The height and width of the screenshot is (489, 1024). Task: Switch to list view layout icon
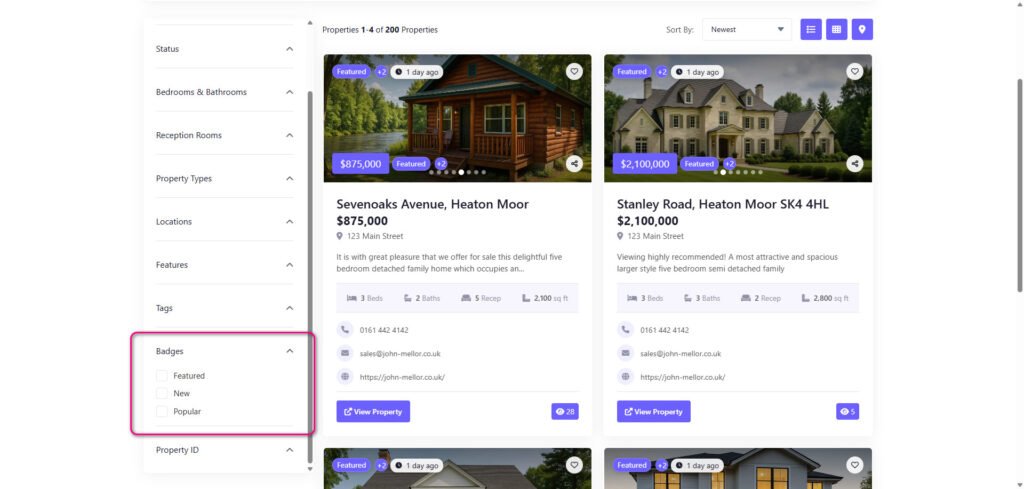[811, 30]
